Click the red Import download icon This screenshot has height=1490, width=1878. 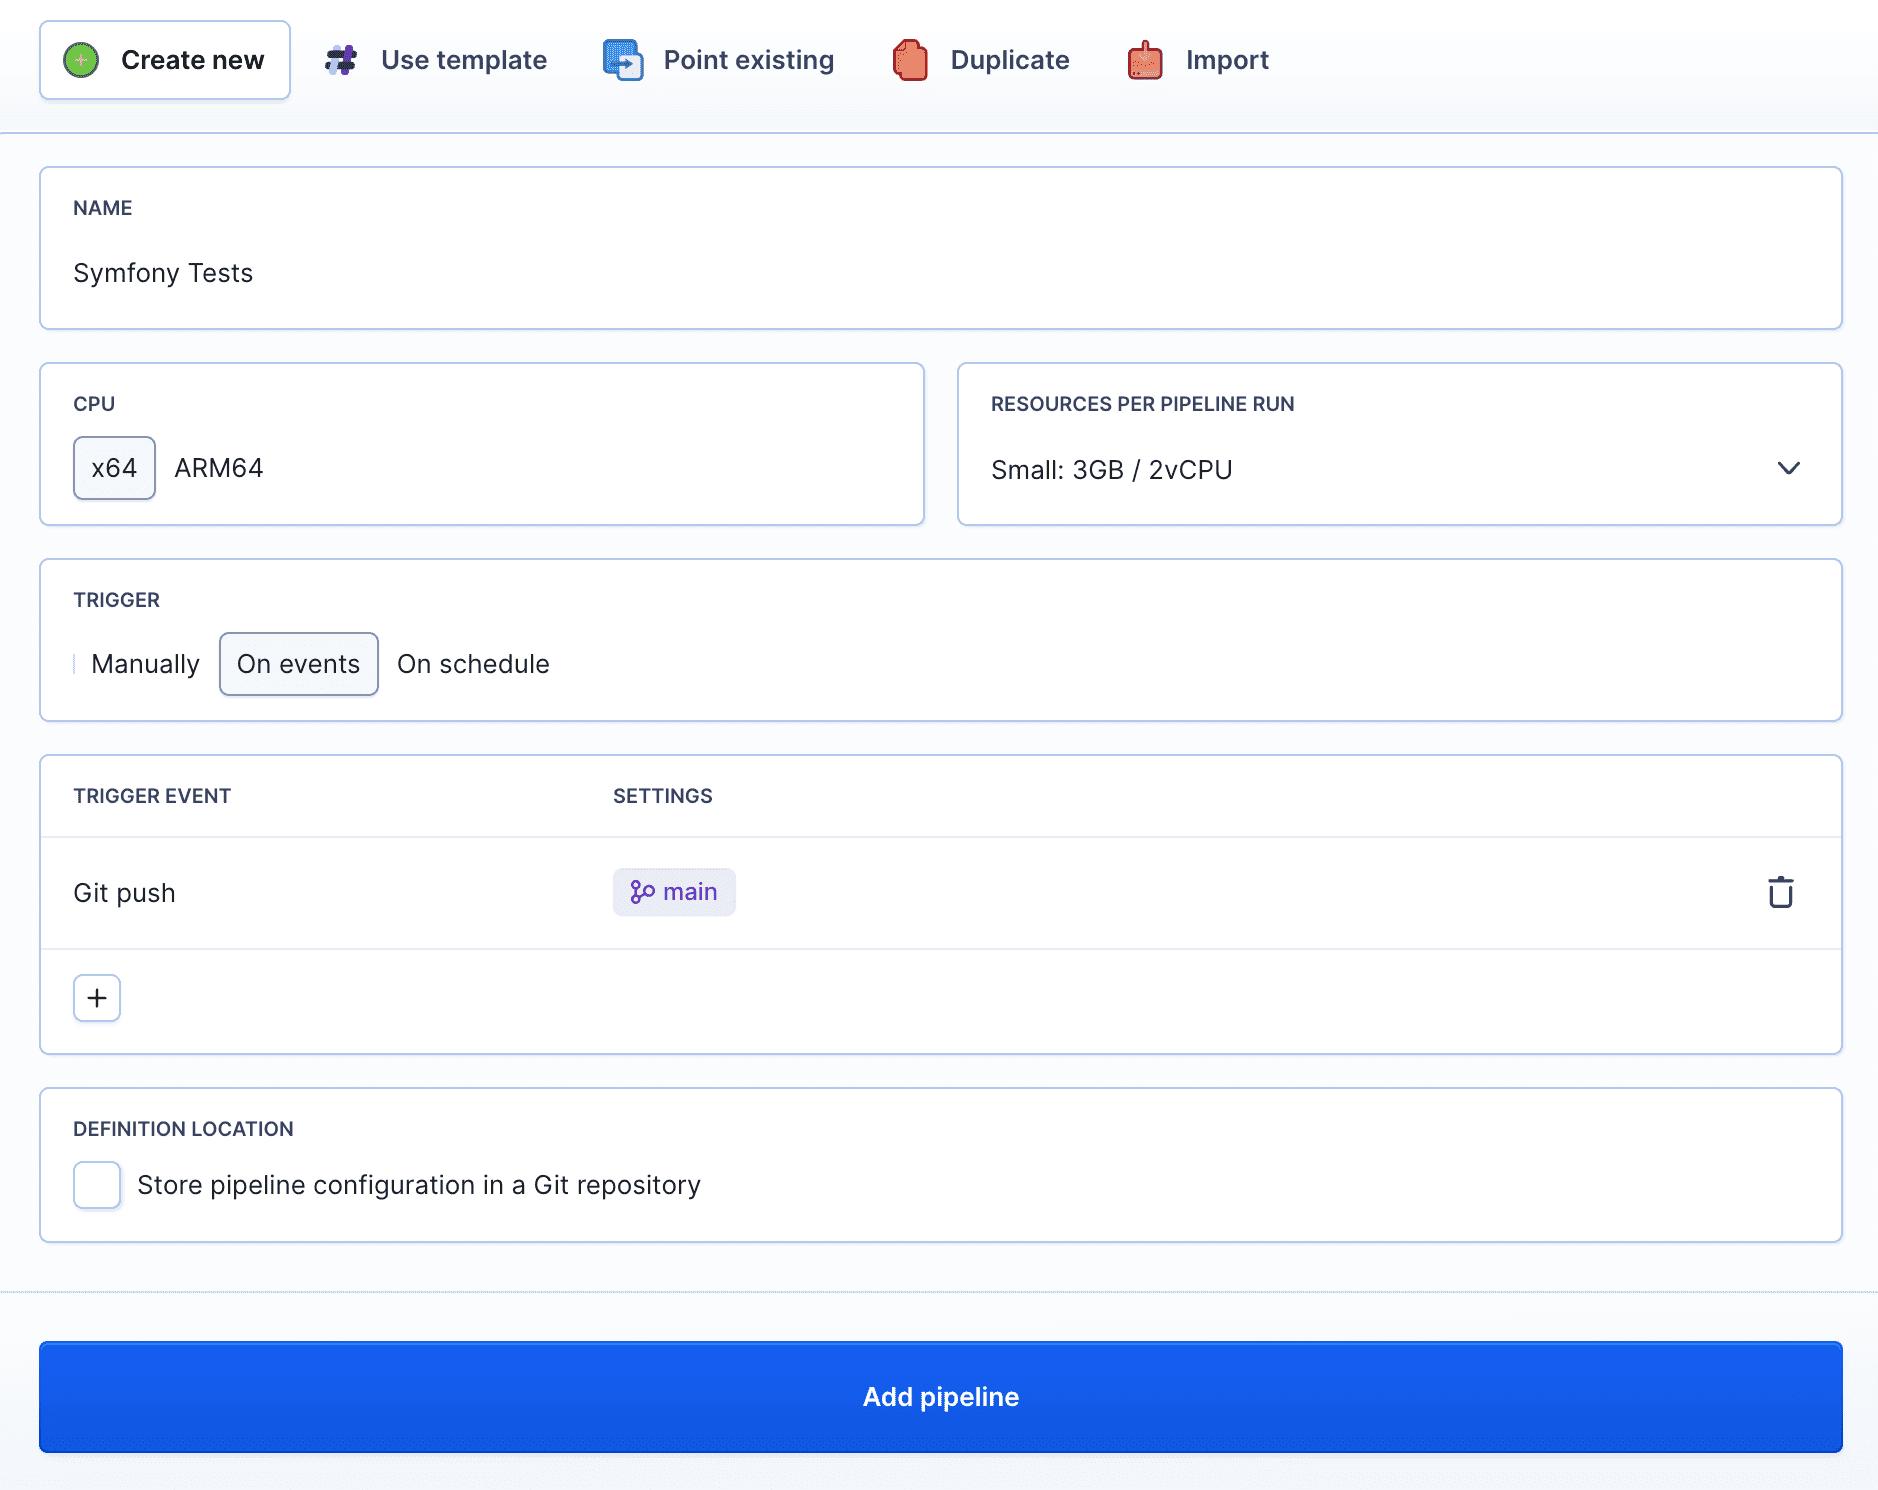(1145, 60)
